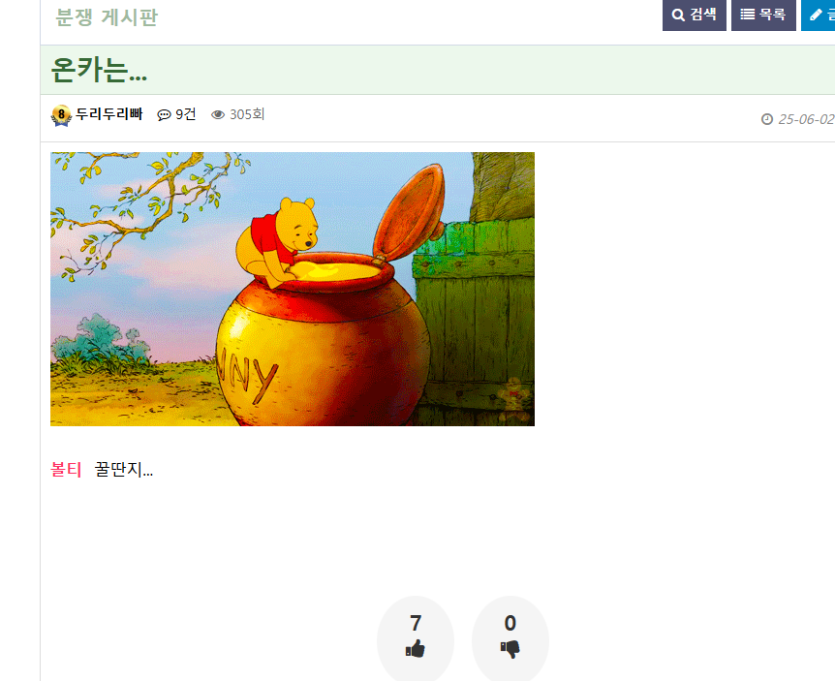Viewport: 835px width, 681px height.
Task: Open author 두리두리빠 profile name
Action: coord(109,114)
